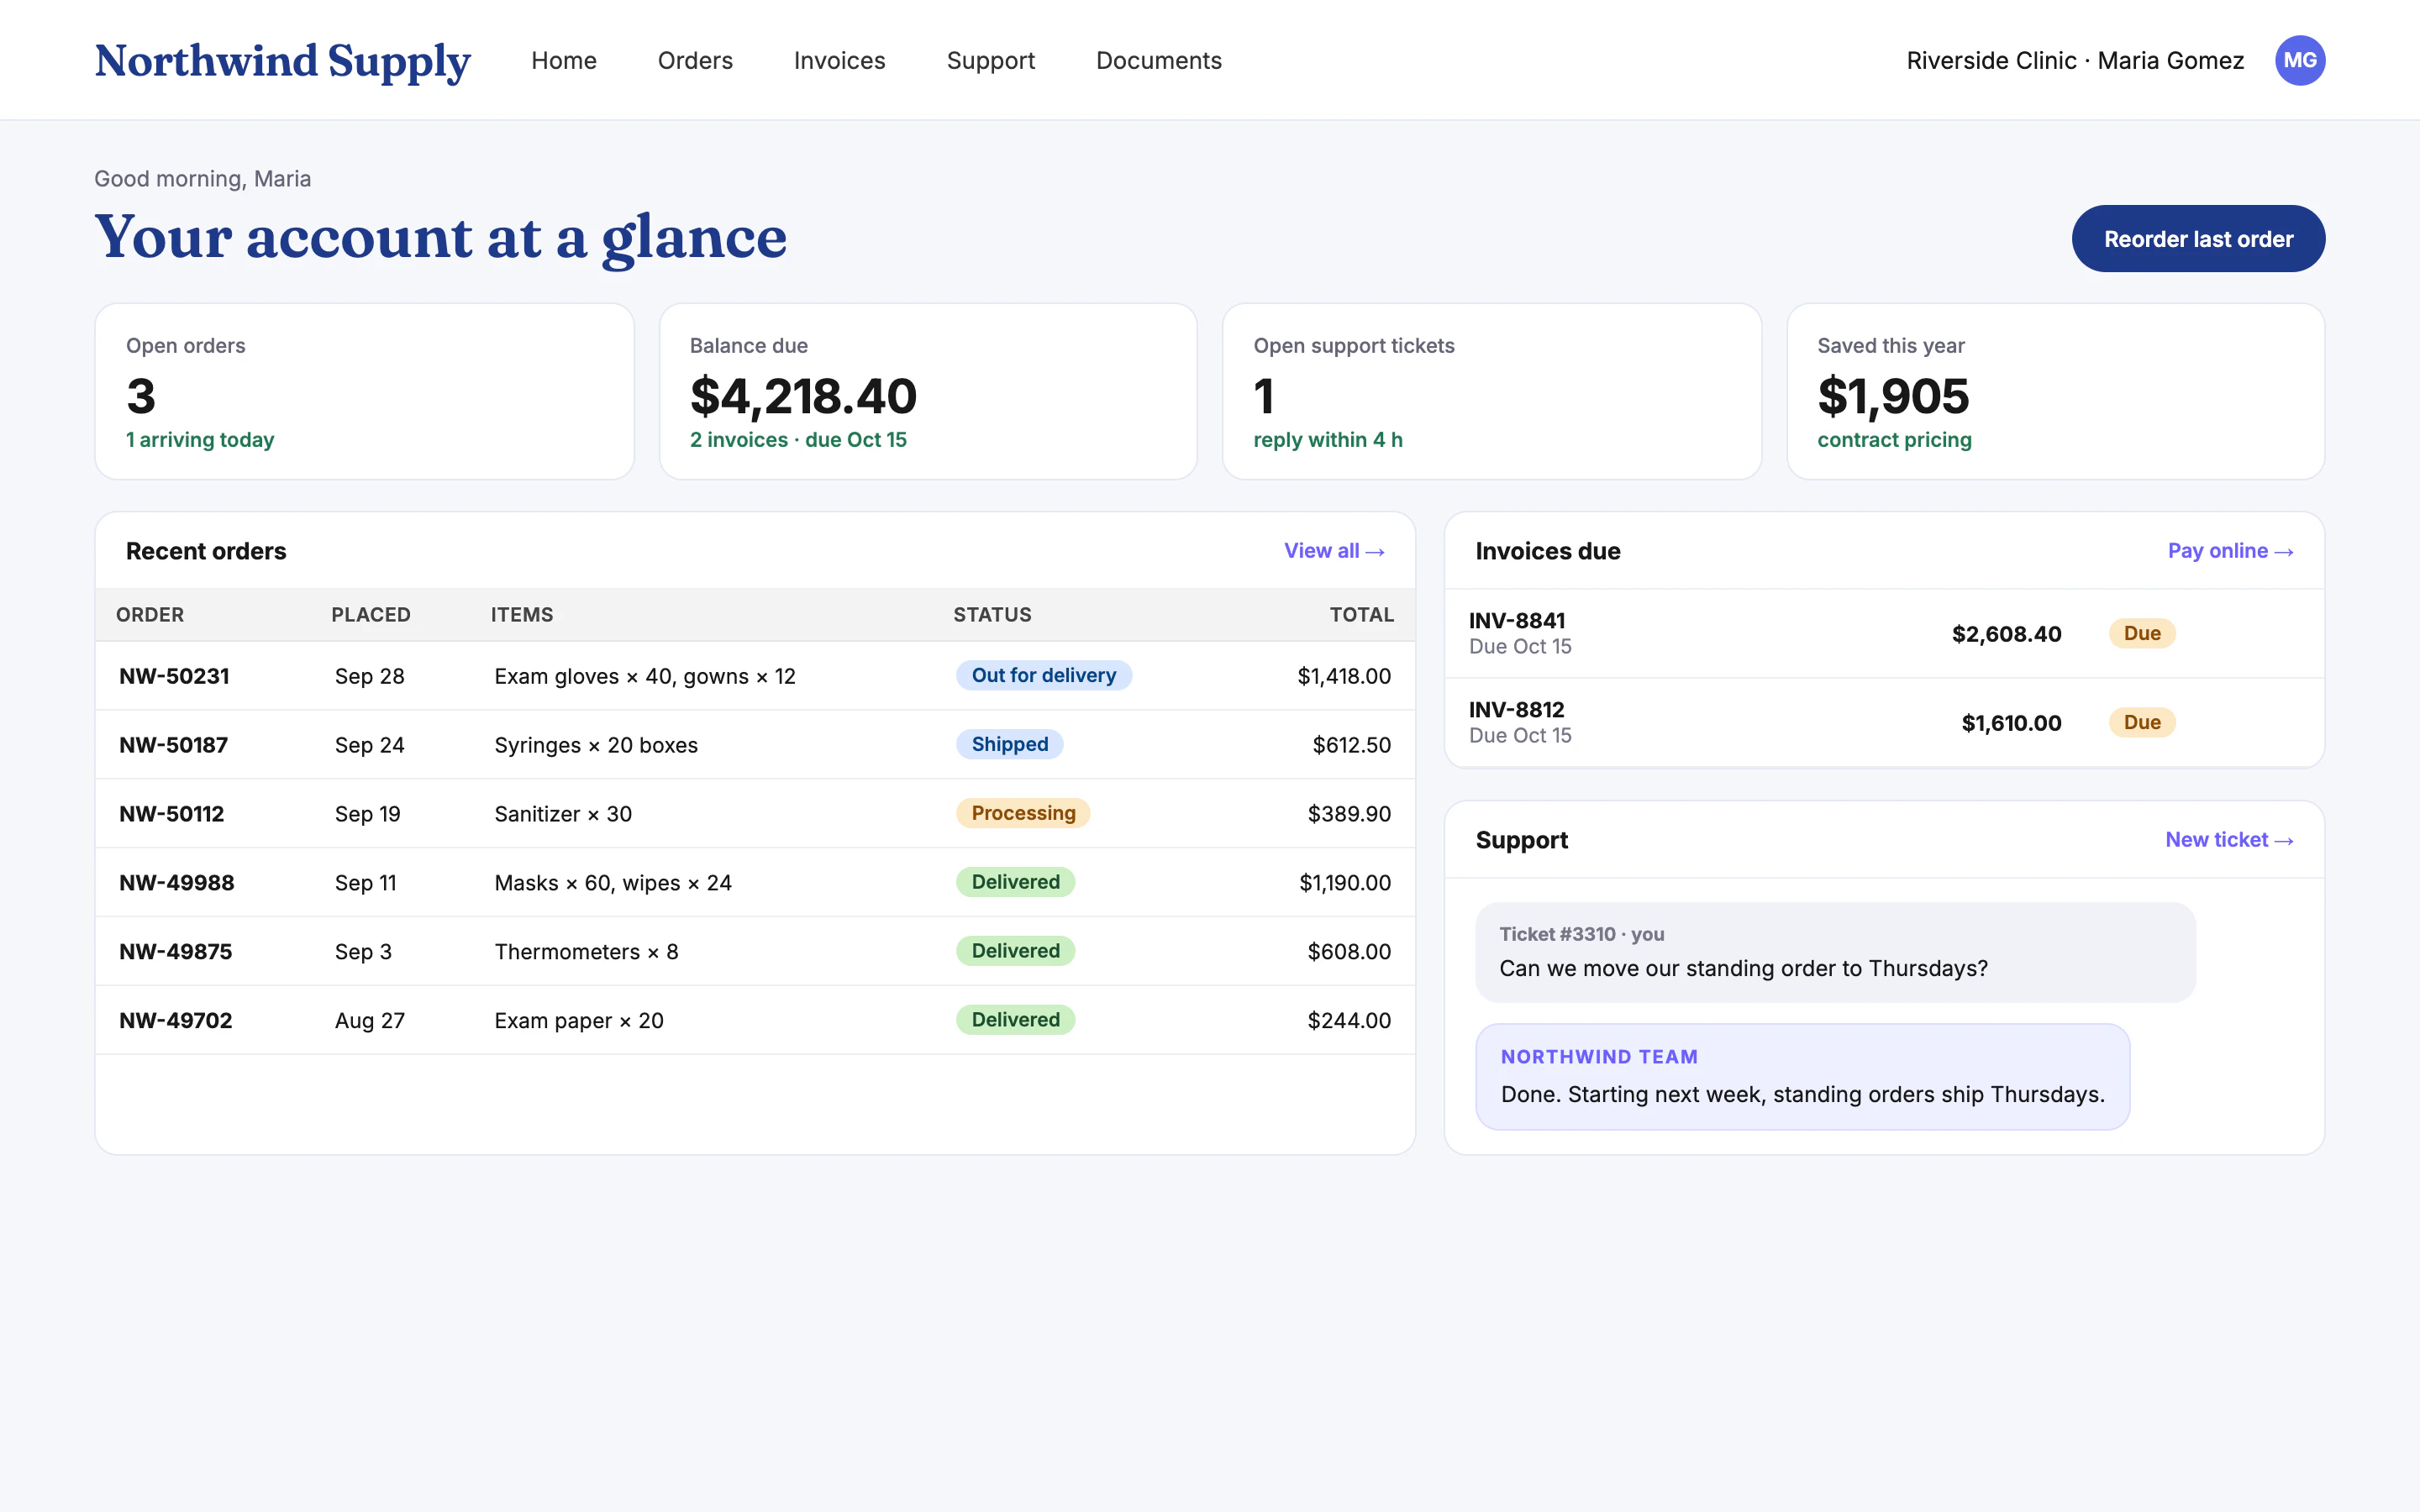This screenshot has height=1512, width=2420.
Task: Open the Documents nav item
Action: pyautogui.click(x=1158, y=60)
